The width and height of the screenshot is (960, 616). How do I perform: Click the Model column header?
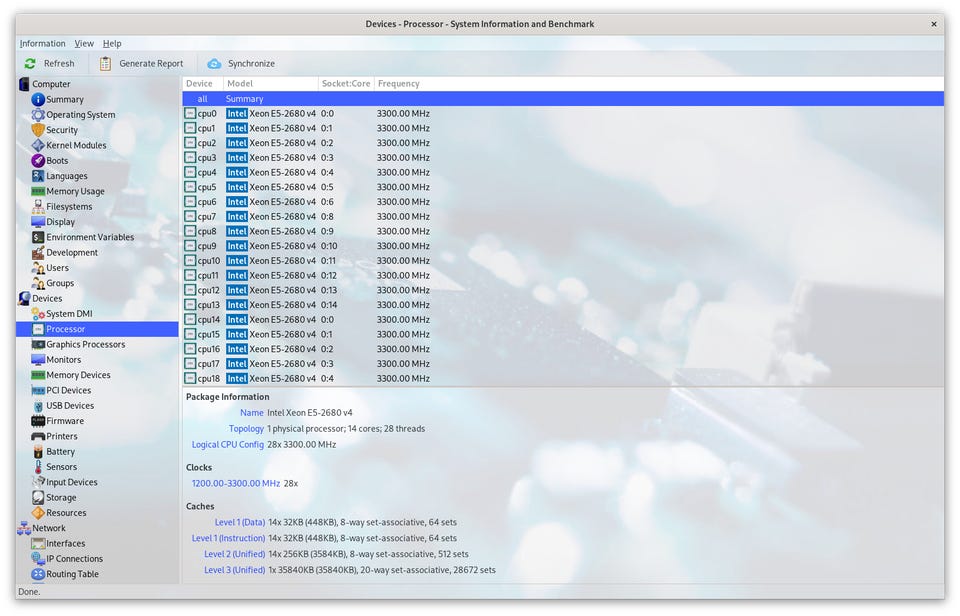point(240,84)
